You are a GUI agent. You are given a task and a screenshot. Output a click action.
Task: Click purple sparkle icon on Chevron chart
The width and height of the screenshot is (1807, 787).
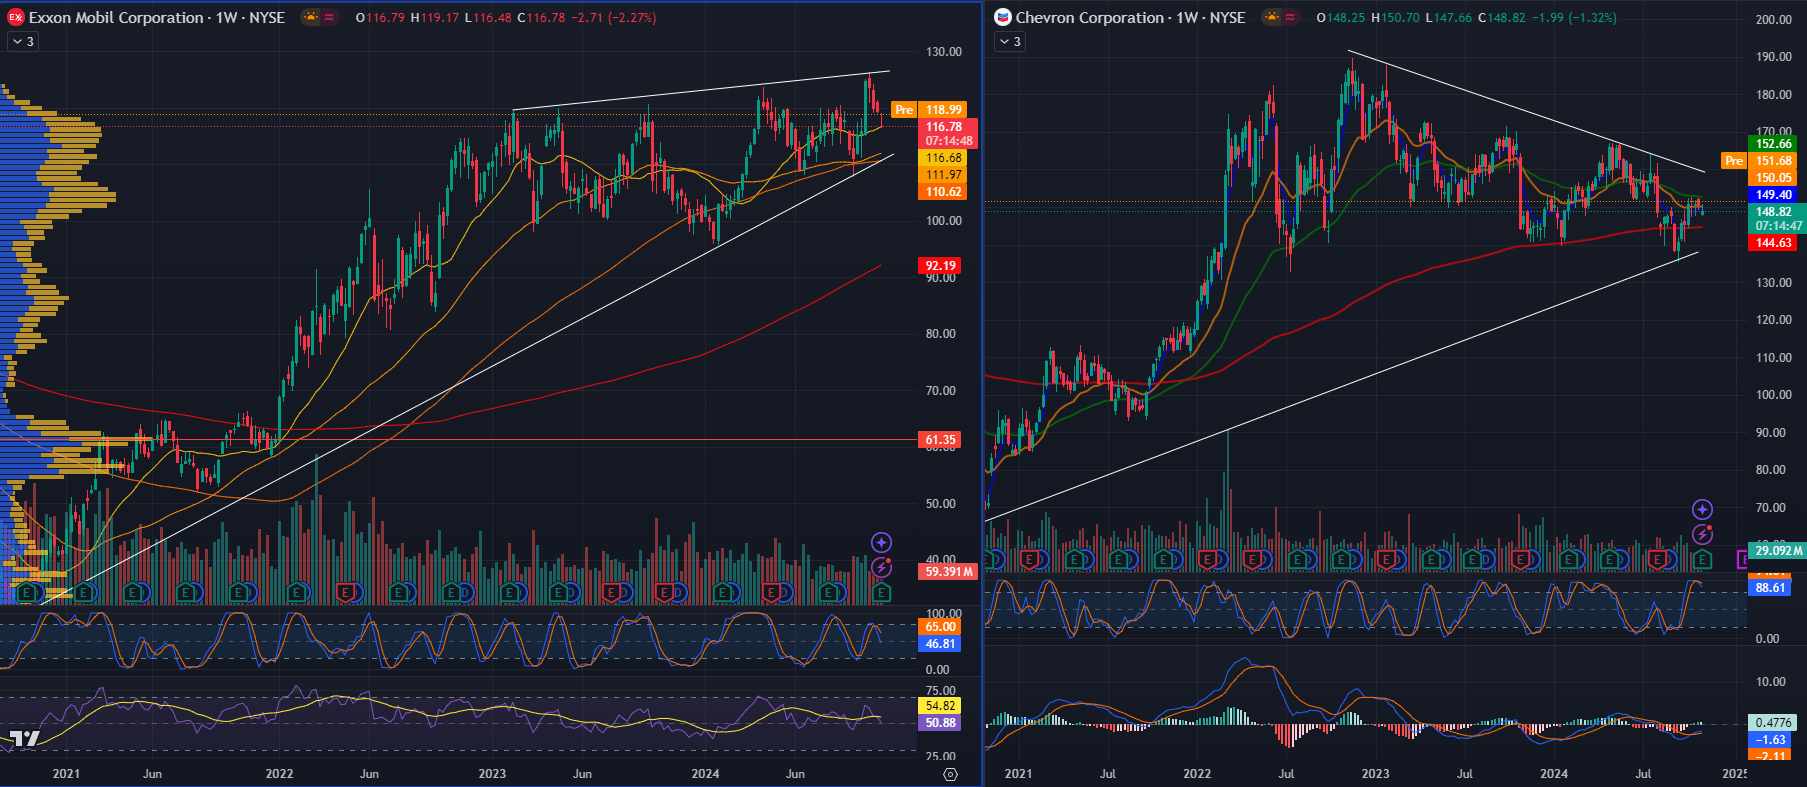point(1702,510)
